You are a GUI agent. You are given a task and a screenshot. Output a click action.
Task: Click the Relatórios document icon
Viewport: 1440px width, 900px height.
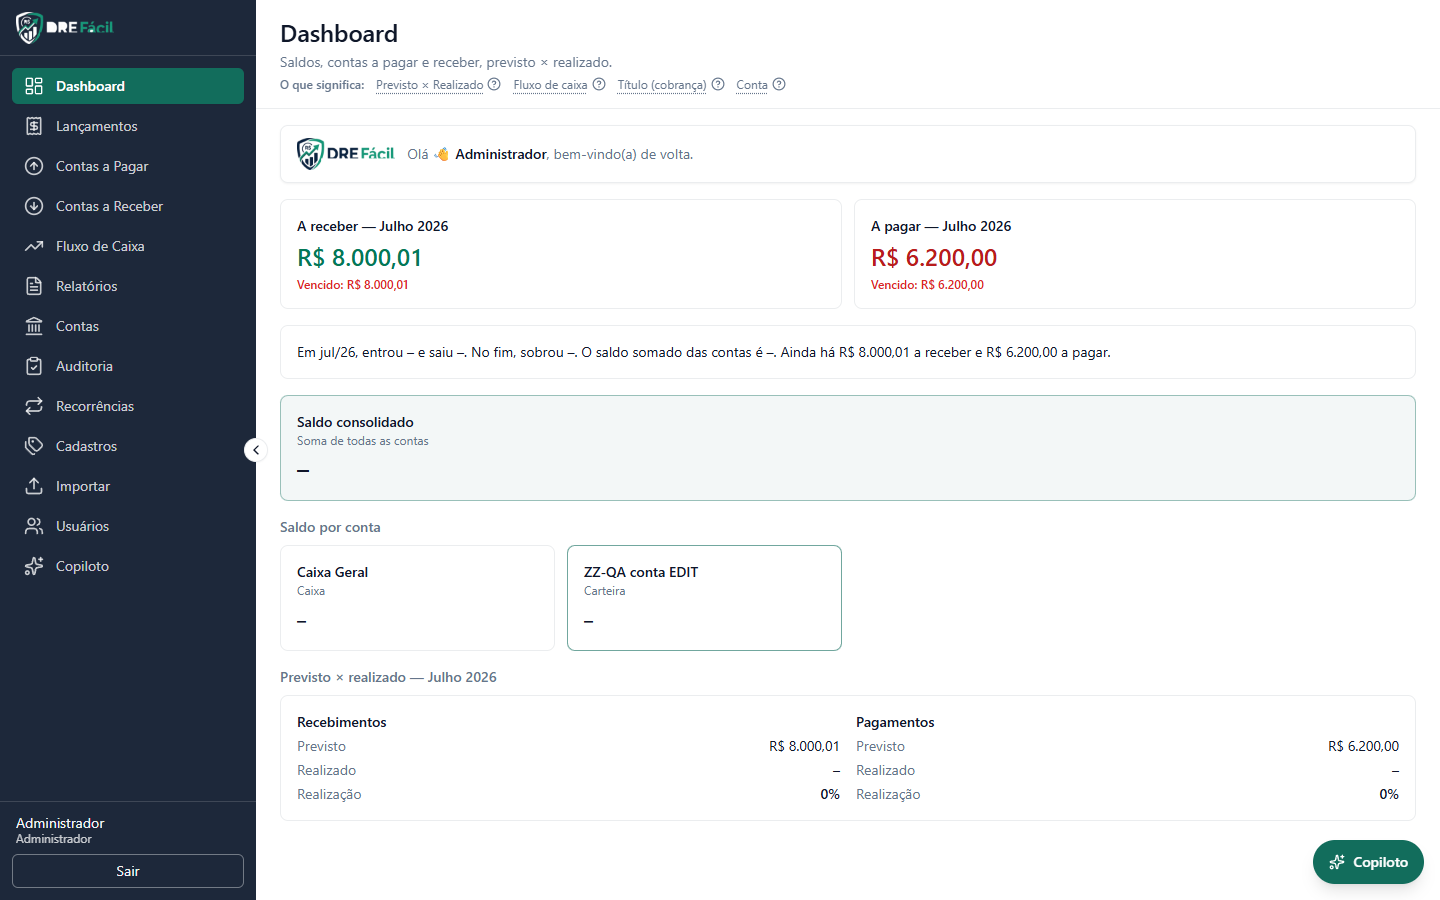point(34,286)
